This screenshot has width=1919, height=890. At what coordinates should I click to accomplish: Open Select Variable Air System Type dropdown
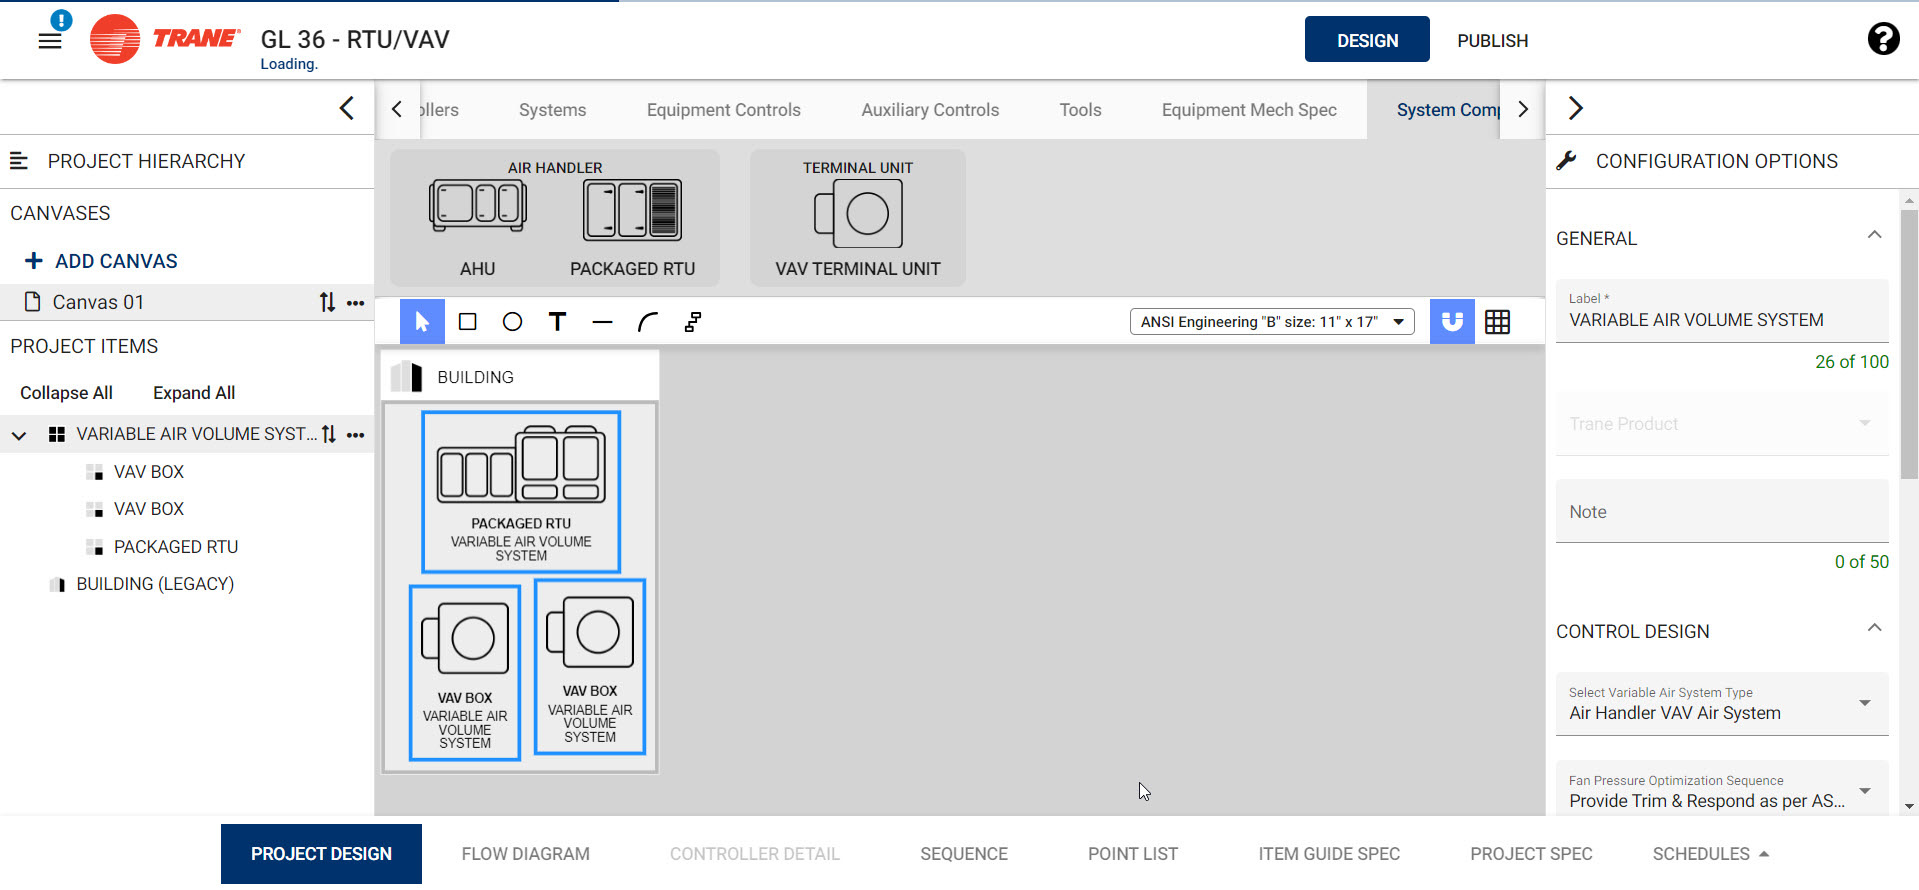[1721, 704]
